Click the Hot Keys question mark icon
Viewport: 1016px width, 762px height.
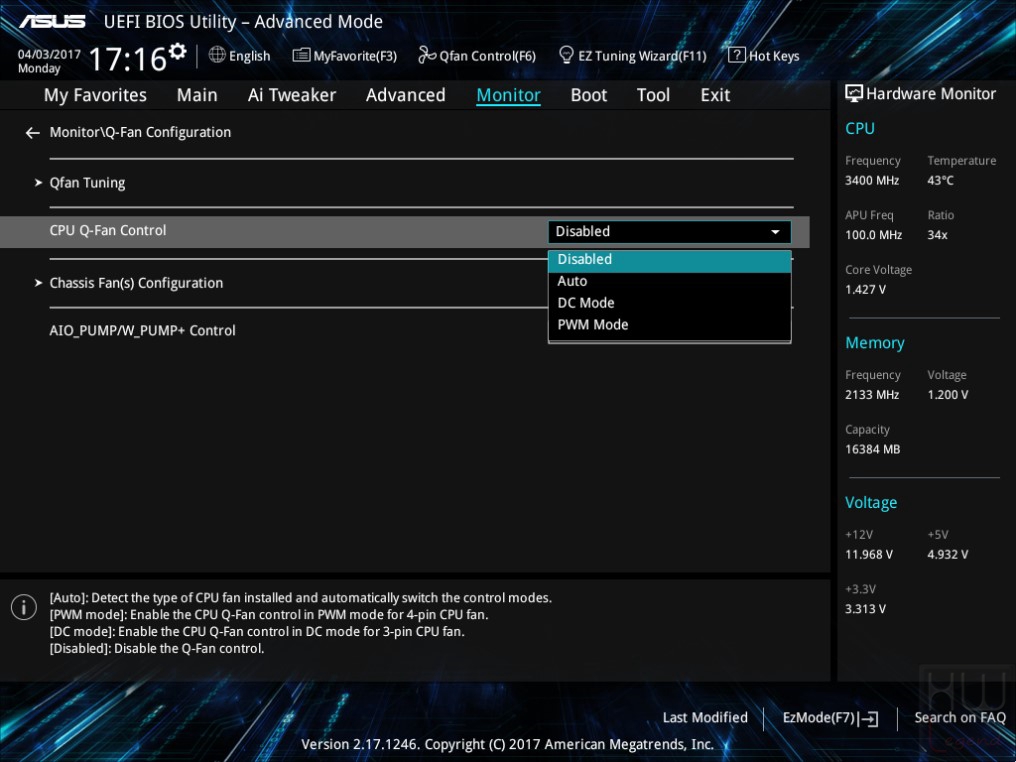coord(737,55)
